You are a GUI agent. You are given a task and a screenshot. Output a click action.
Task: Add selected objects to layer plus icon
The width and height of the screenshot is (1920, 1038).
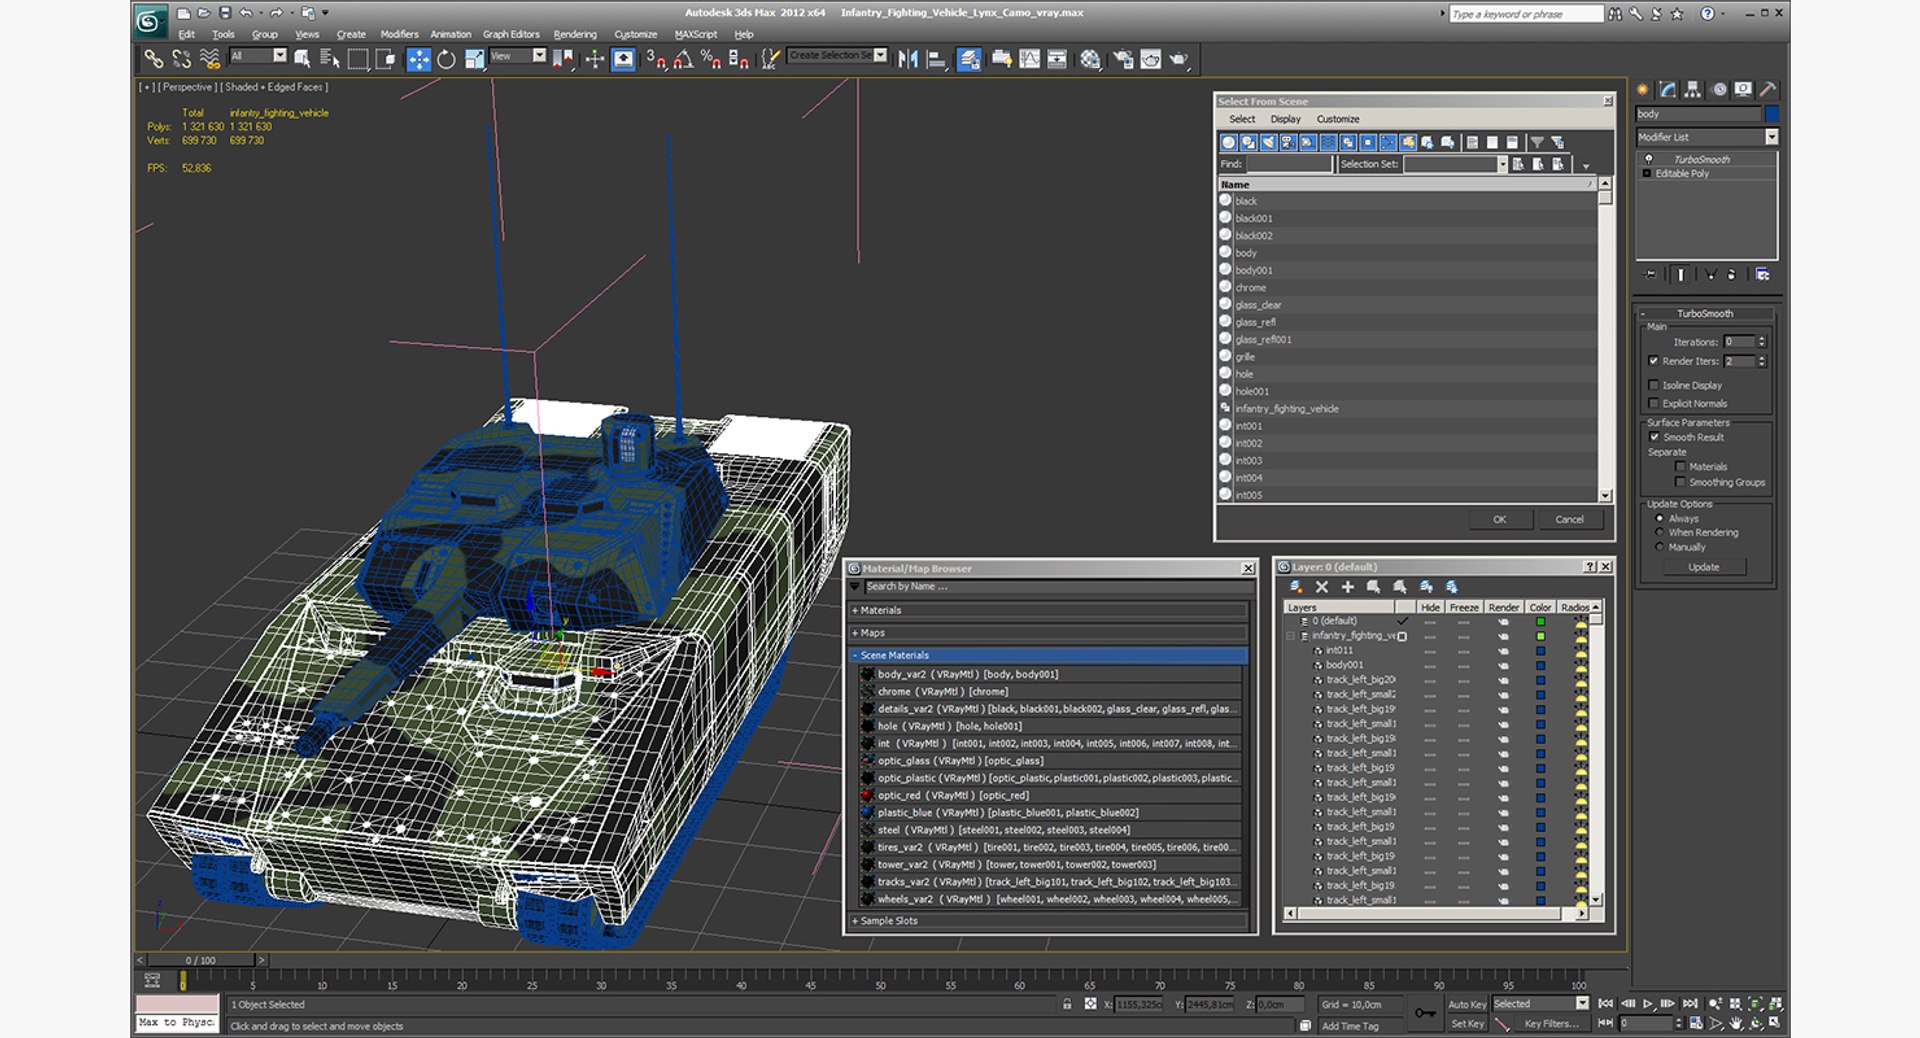[1348, 587]
